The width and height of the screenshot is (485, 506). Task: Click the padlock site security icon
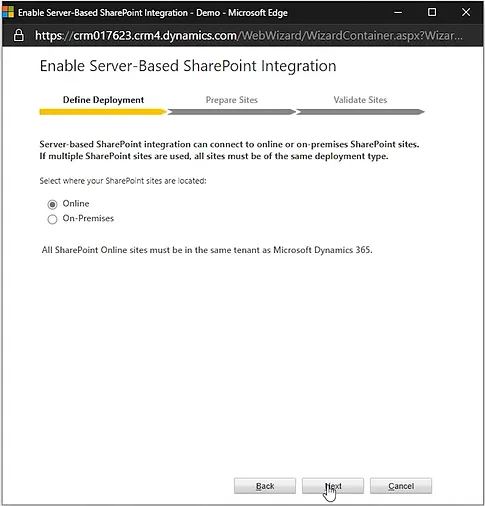[19, 35]
